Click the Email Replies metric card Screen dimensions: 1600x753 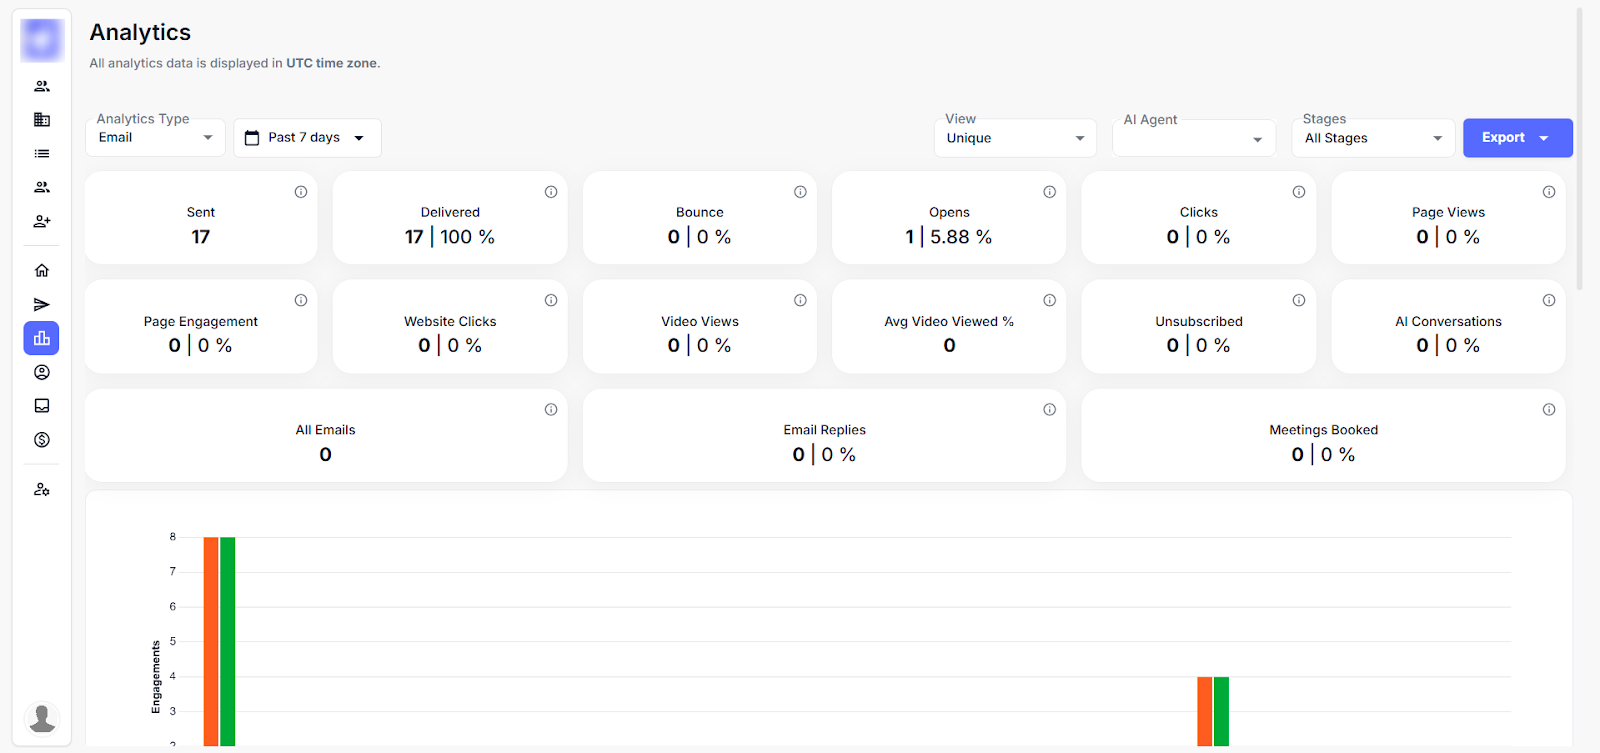point(824,436)
